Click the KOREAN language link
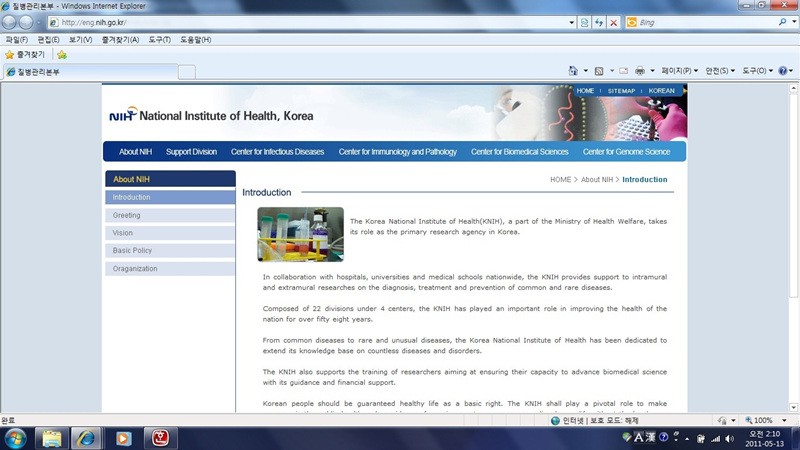The image size is (800, 450). (661, 91)
